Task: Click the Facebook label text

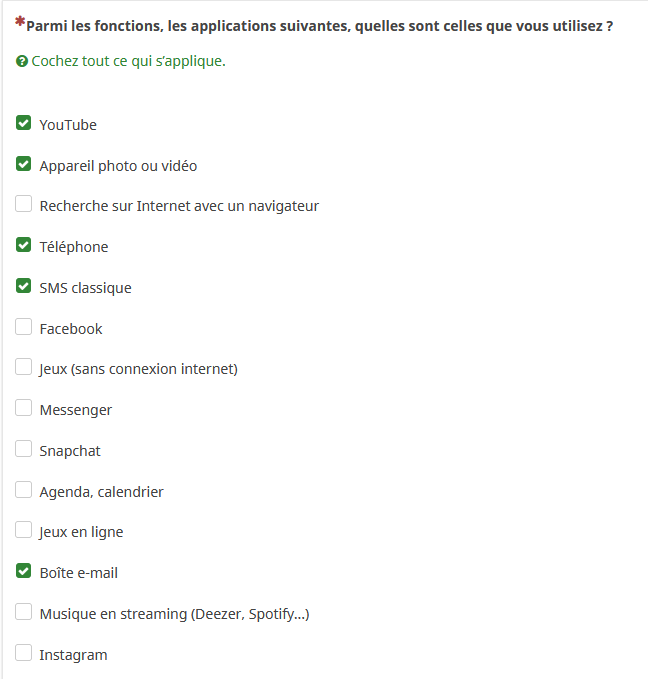Action: (x=71, y=329)
